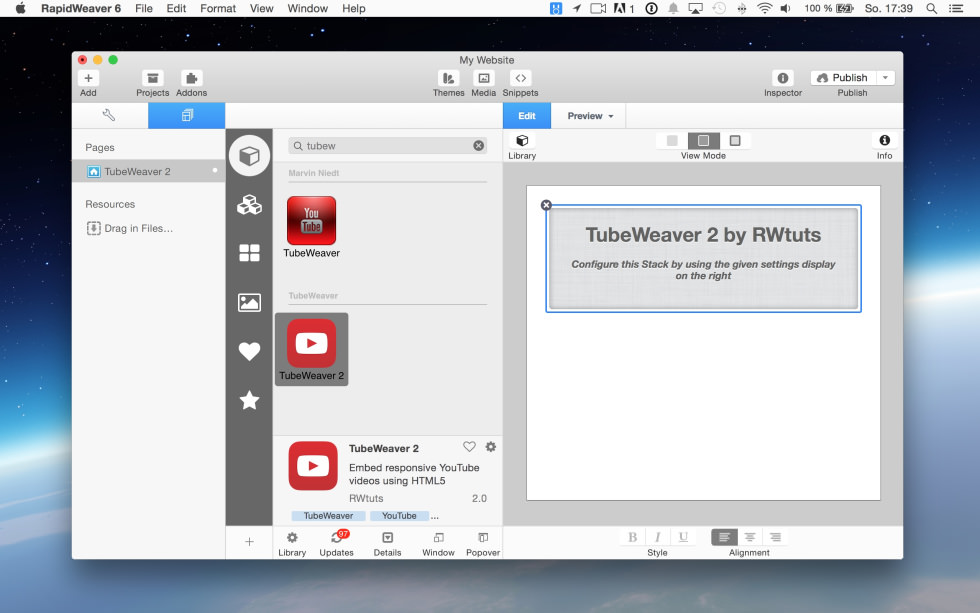
Task: Remove the TubeWeaver 2 stack with X
Action: tap(546, 205)
